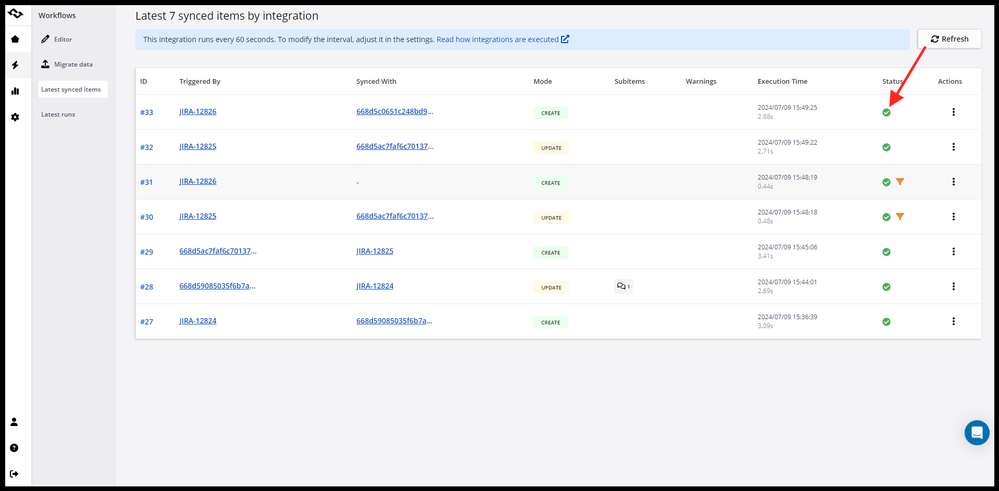Click the orange filter icon in row #30
999x491 pixels.
(900, 217)
